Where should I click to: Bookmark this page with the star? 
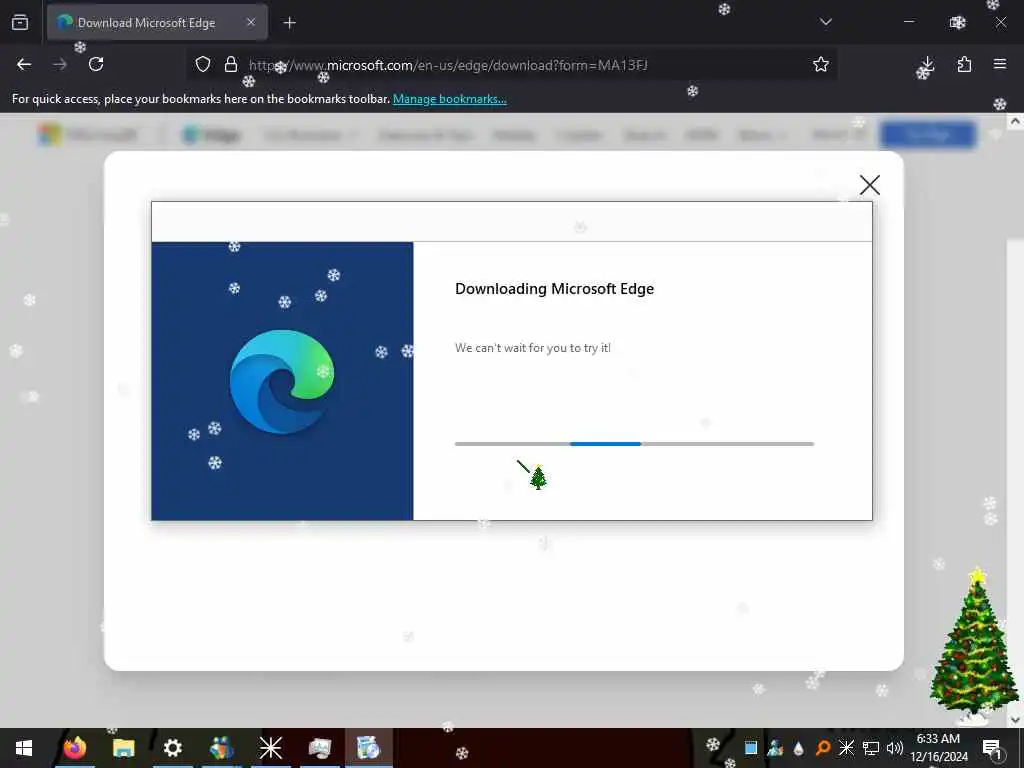tap(821, 64)
